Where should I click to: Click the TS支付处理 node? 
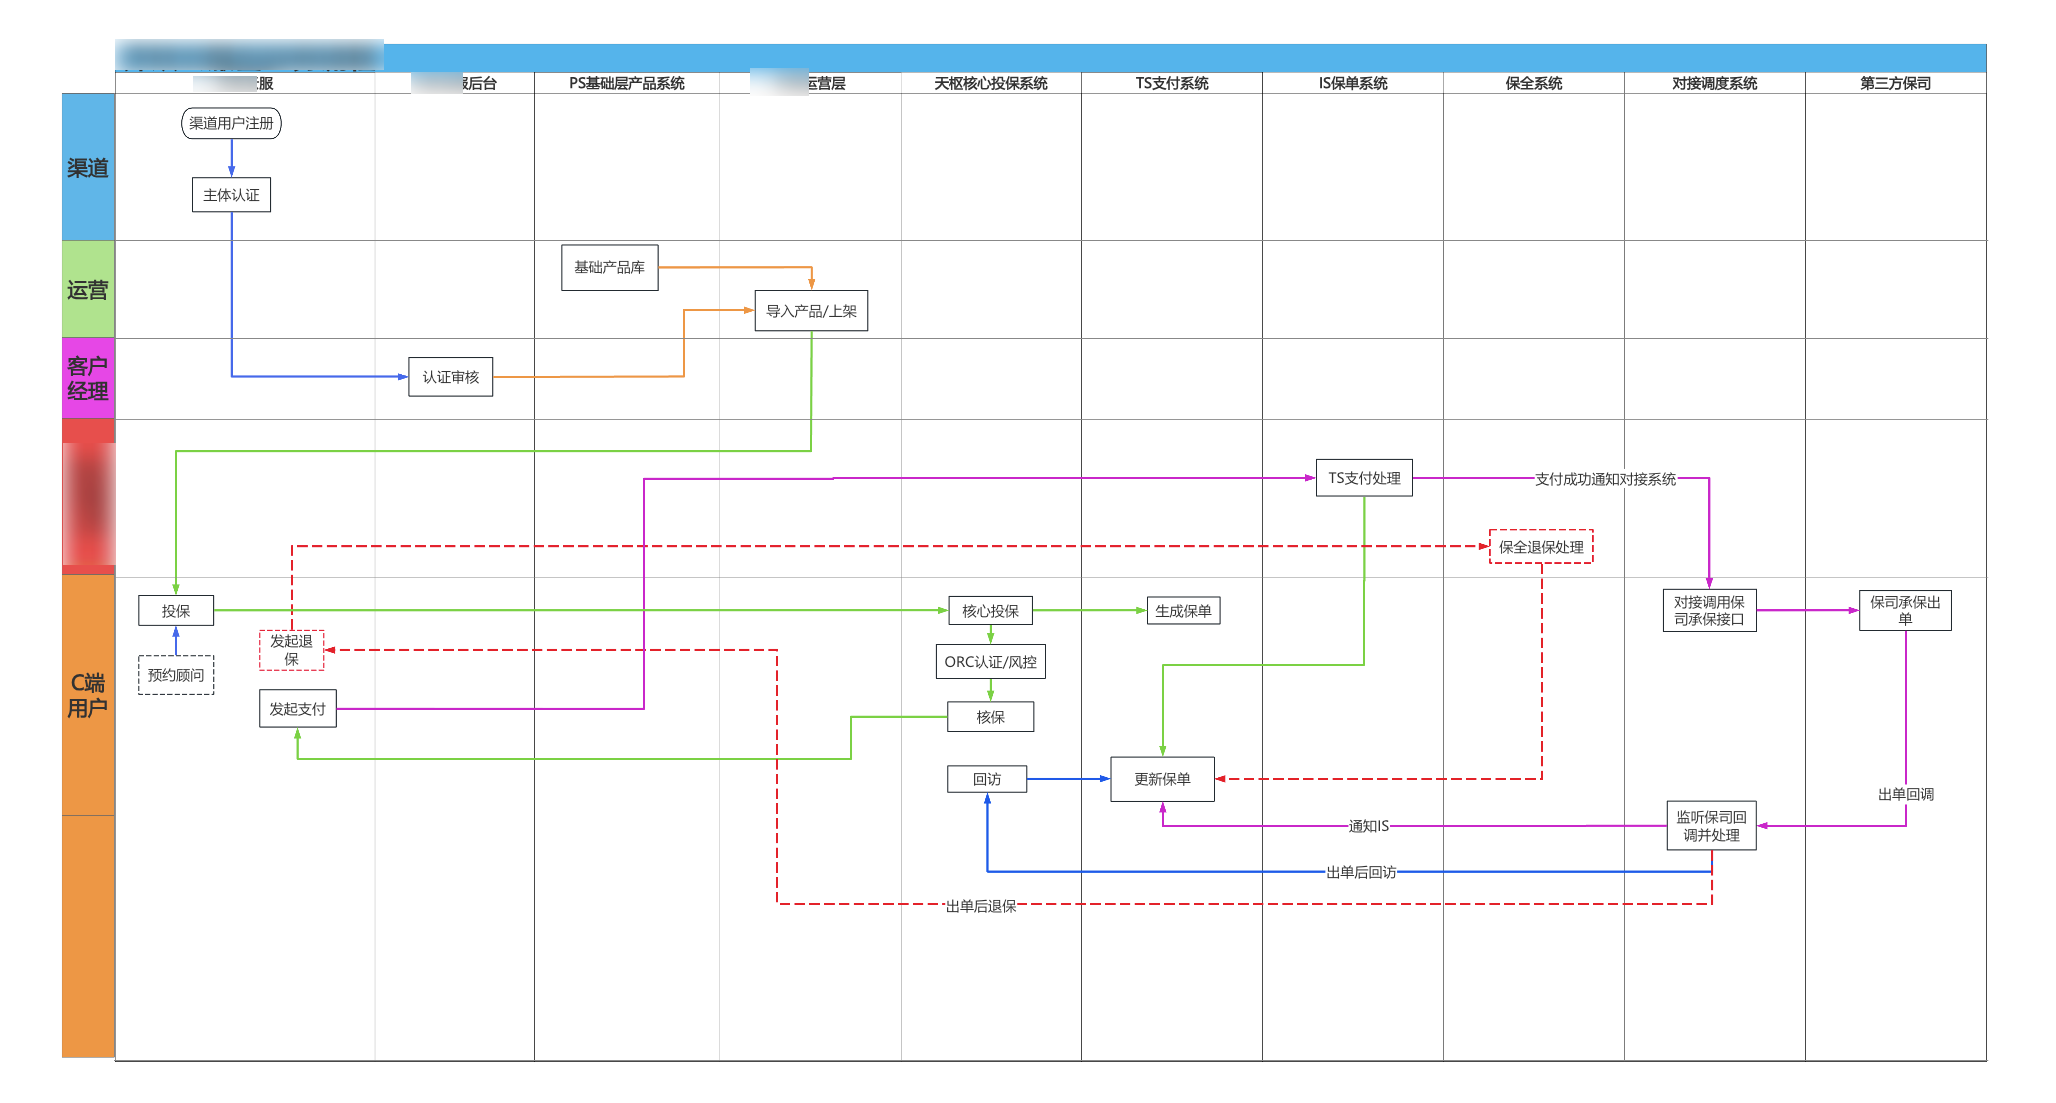pyautogui.click(x=1364, y=478)
